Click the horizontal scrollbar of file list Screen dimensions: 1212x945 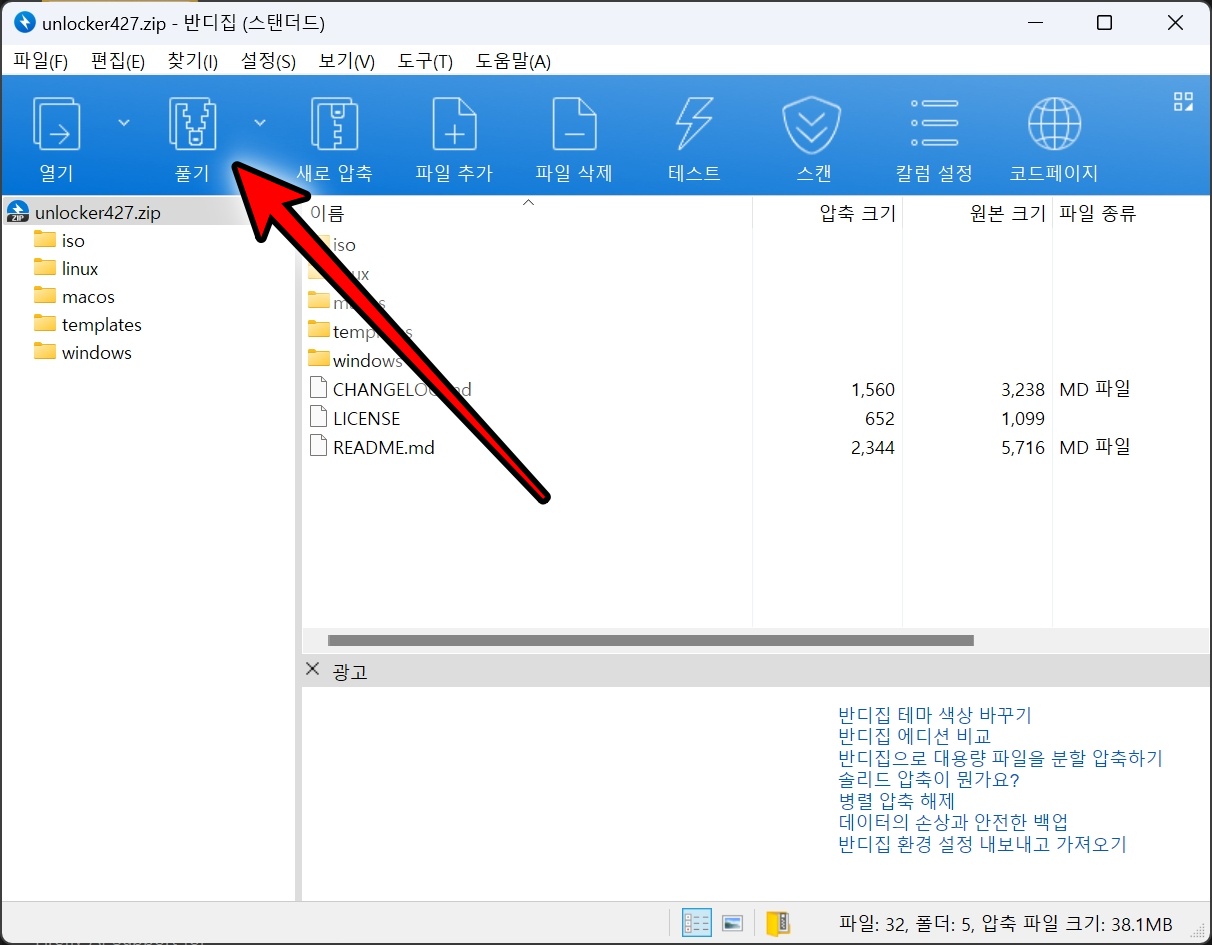[650, 640]
